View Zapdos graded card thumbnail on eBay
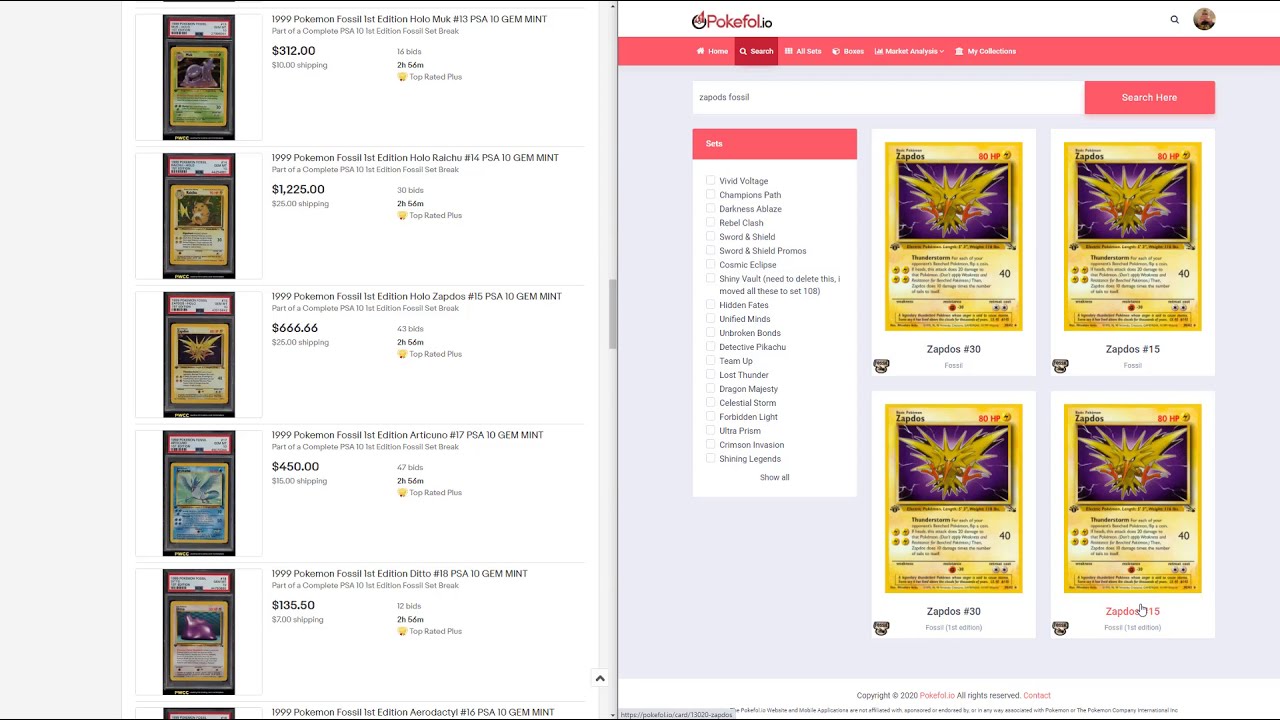 199,355
